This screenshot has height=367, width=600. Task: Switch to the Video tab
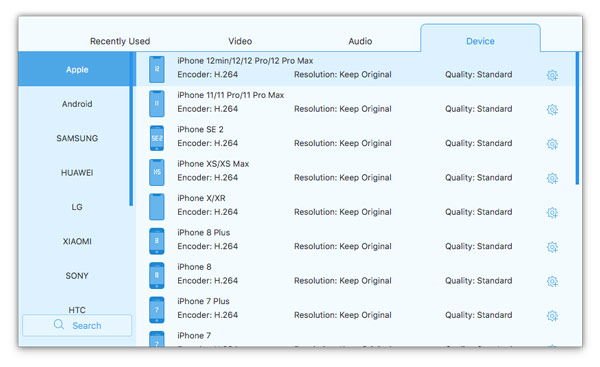tap(240, 41)
